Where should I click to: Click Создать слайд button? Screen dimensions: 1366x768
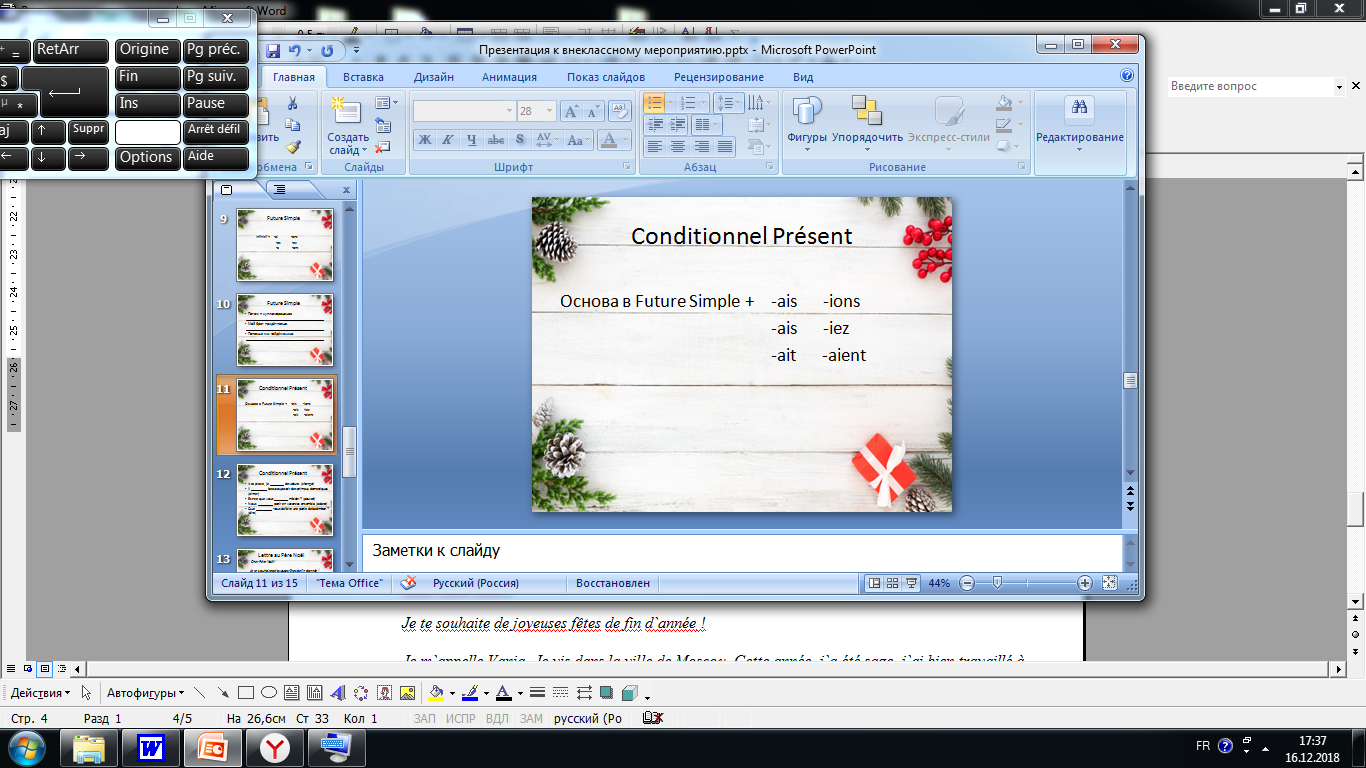(x=347, y=125)
